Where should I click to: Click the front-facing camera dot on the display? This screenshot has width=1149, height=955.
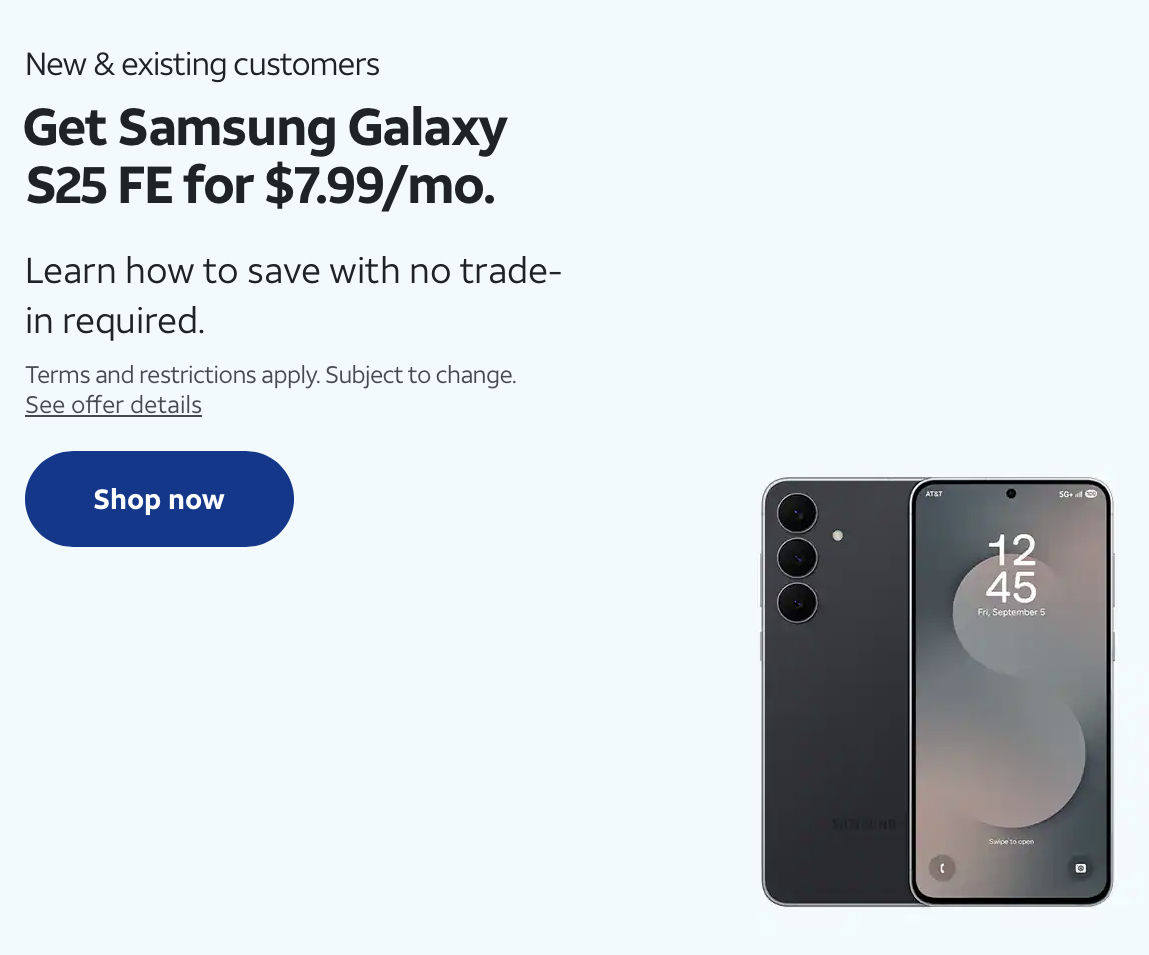click(1011, 493)
